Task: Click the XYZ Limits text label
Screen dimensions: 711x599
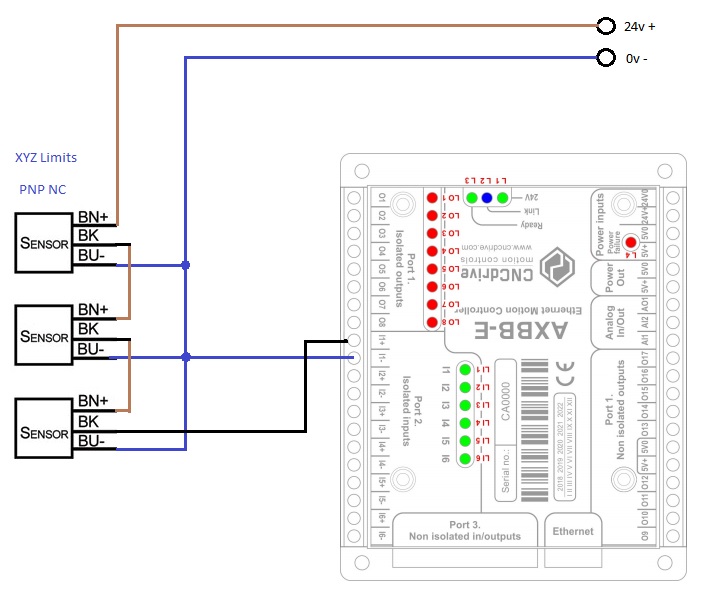Action: point(46,158)
